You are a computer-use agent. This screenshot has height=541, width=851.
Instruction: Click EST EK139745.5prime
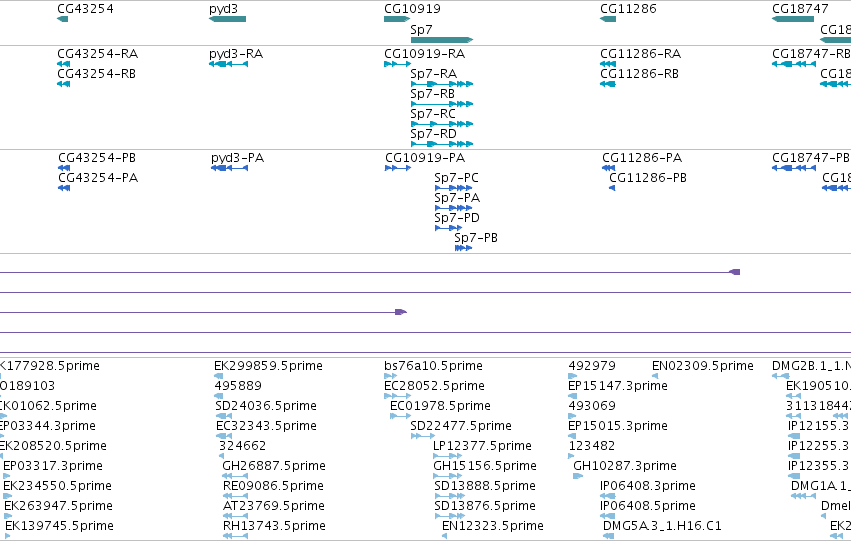tap(60, 527)
